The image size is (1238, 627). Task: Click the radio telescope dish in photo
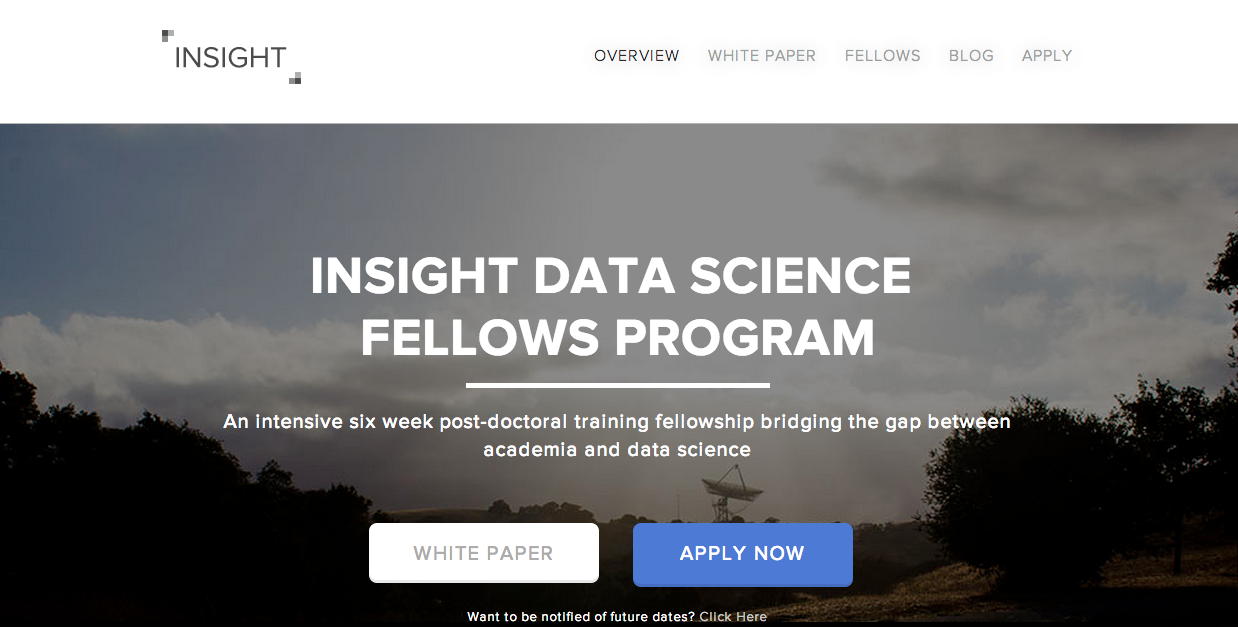point(729,492)
